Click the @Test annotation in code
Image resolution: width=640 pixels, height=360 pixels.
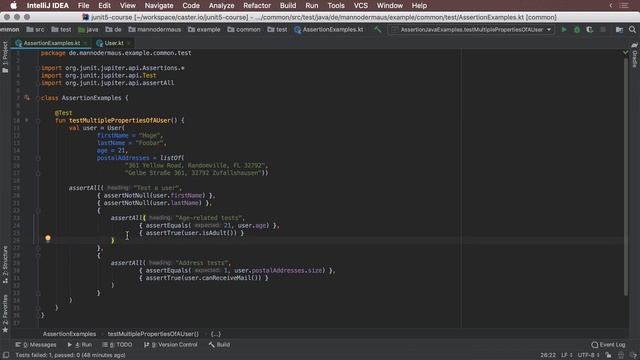pyautogui.click(x=63, y=113)
